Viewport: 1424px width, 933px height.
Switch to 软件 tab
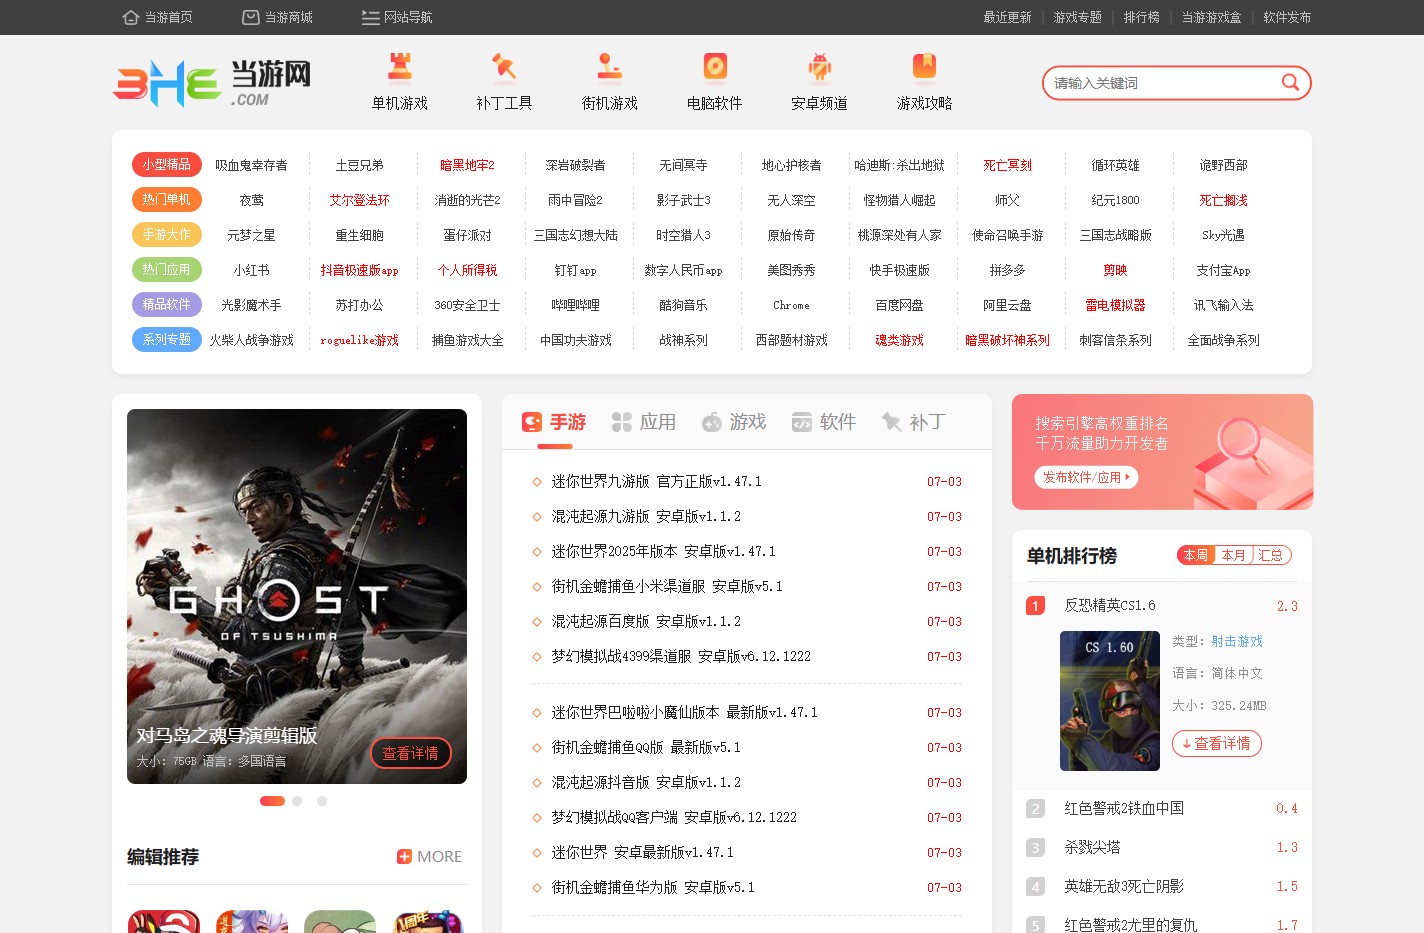824,422
